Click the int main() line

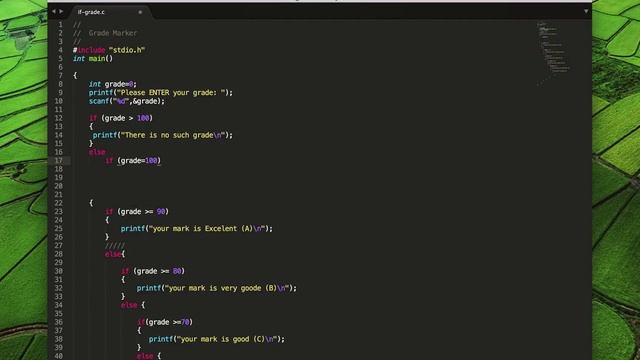pyautogui.click(x=93, y=59)
